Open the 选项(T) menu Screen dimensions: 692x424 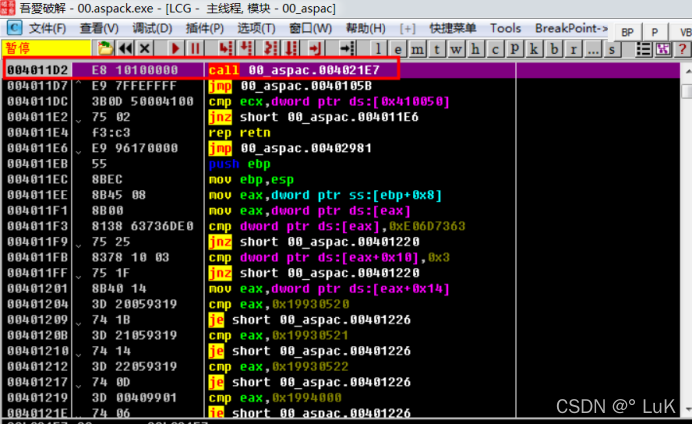(256, 29)
